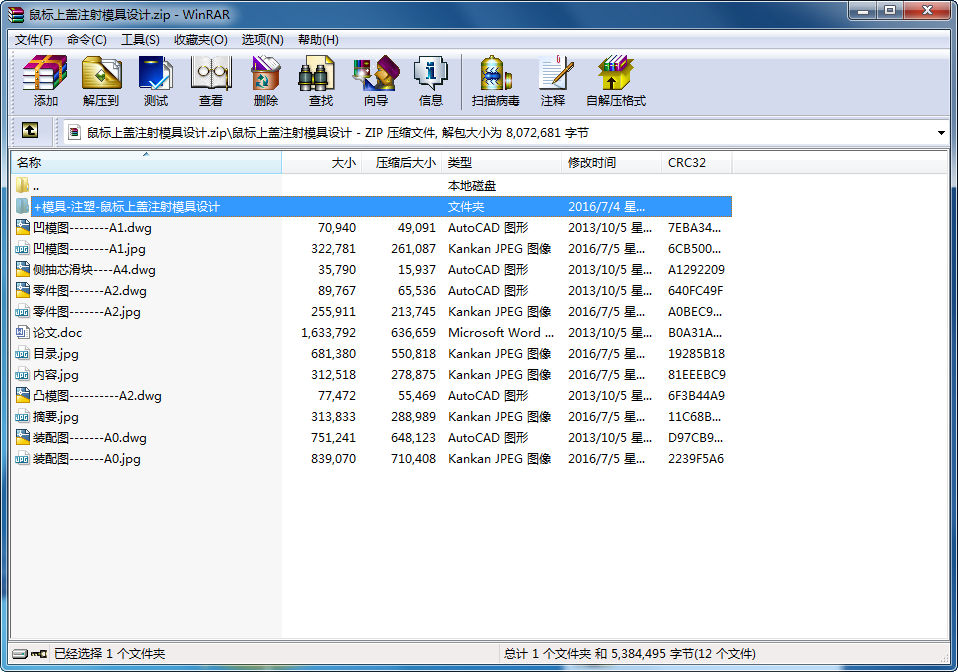Click the 查看 (View) toolbar icon
Image resolution: width=958 pixels, height=672 pixels.
coord(211,73)
